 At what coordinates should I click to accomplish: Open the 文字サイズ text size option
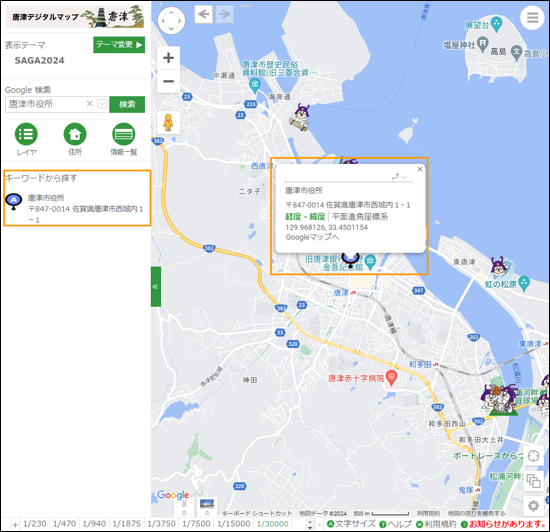(351, 524)
